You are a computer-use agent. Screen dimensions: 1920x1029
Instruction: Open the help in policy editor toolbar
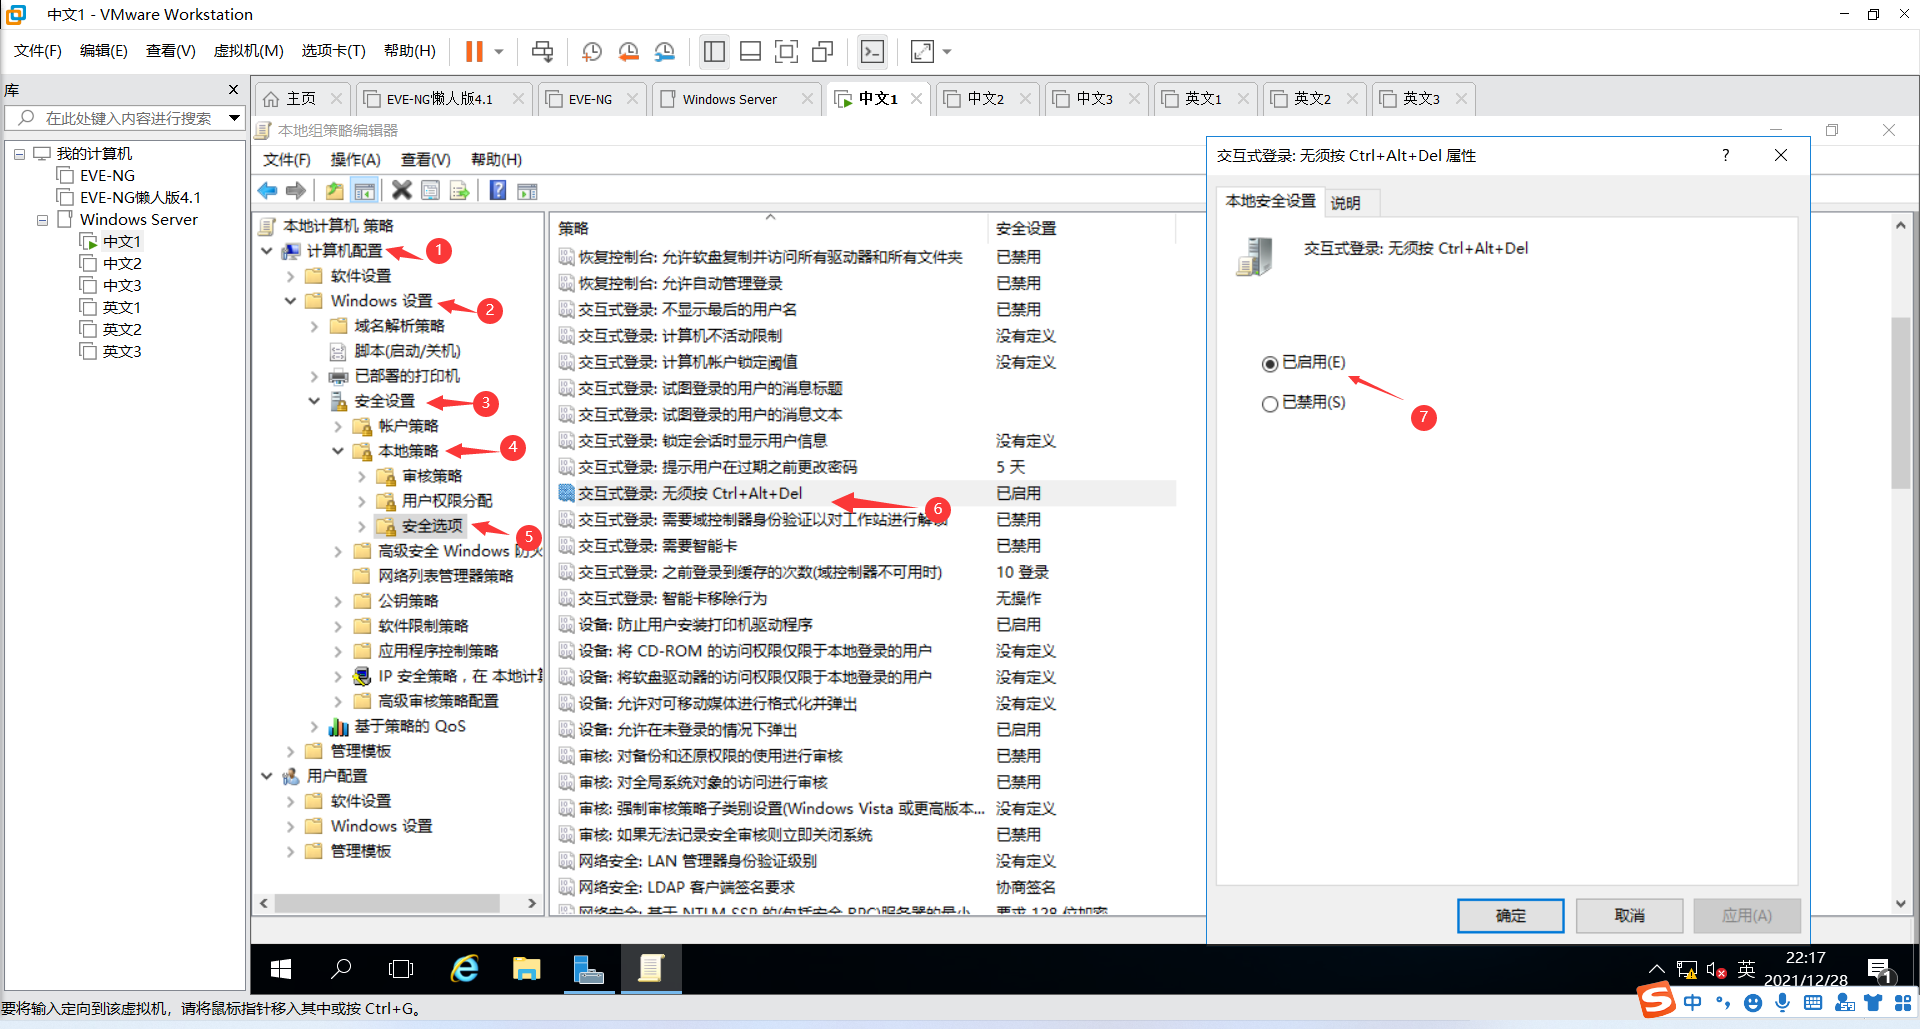tap(497, 190)
